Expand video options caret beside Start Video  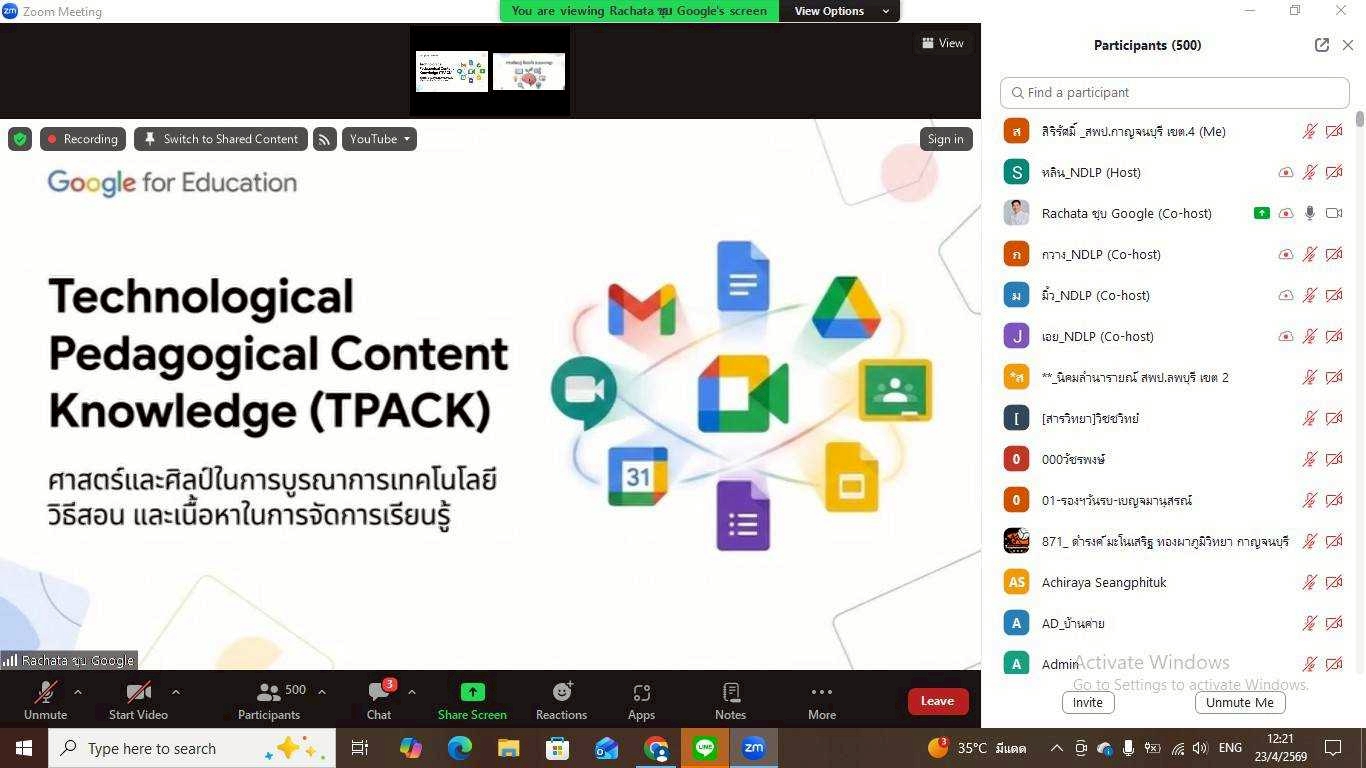(176, 692)
